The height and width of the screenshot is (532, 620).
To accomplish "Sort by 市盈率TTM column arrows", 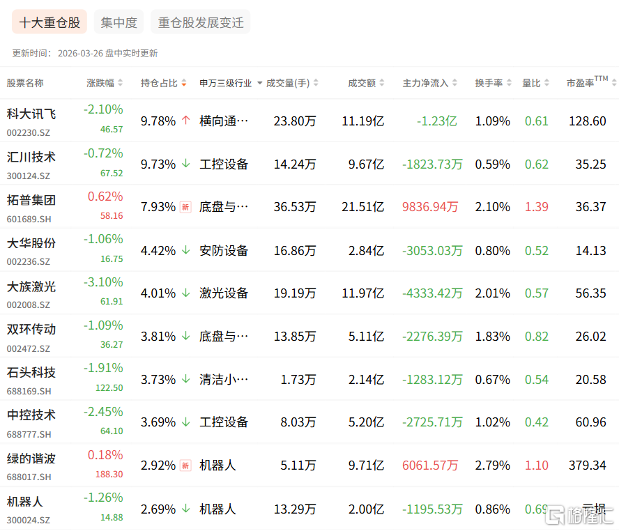I will pyautogui.click(x=614, y=83).
